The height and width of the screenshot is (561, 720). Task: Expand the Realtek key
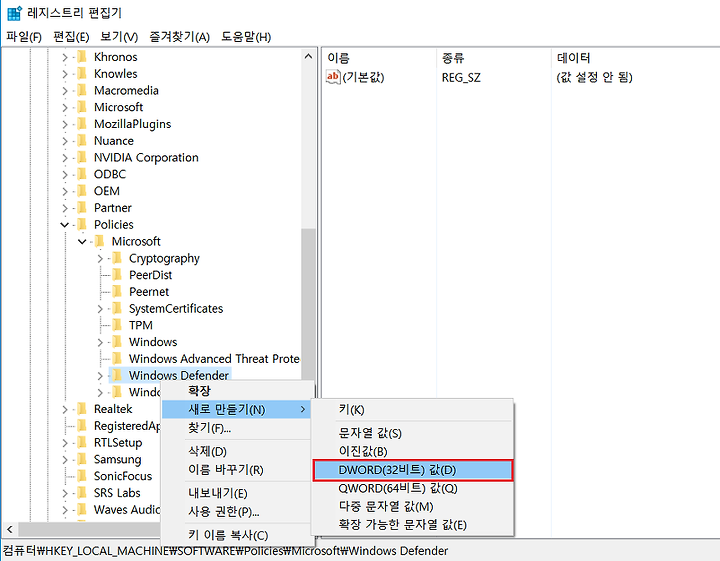(x=65, y=409)
